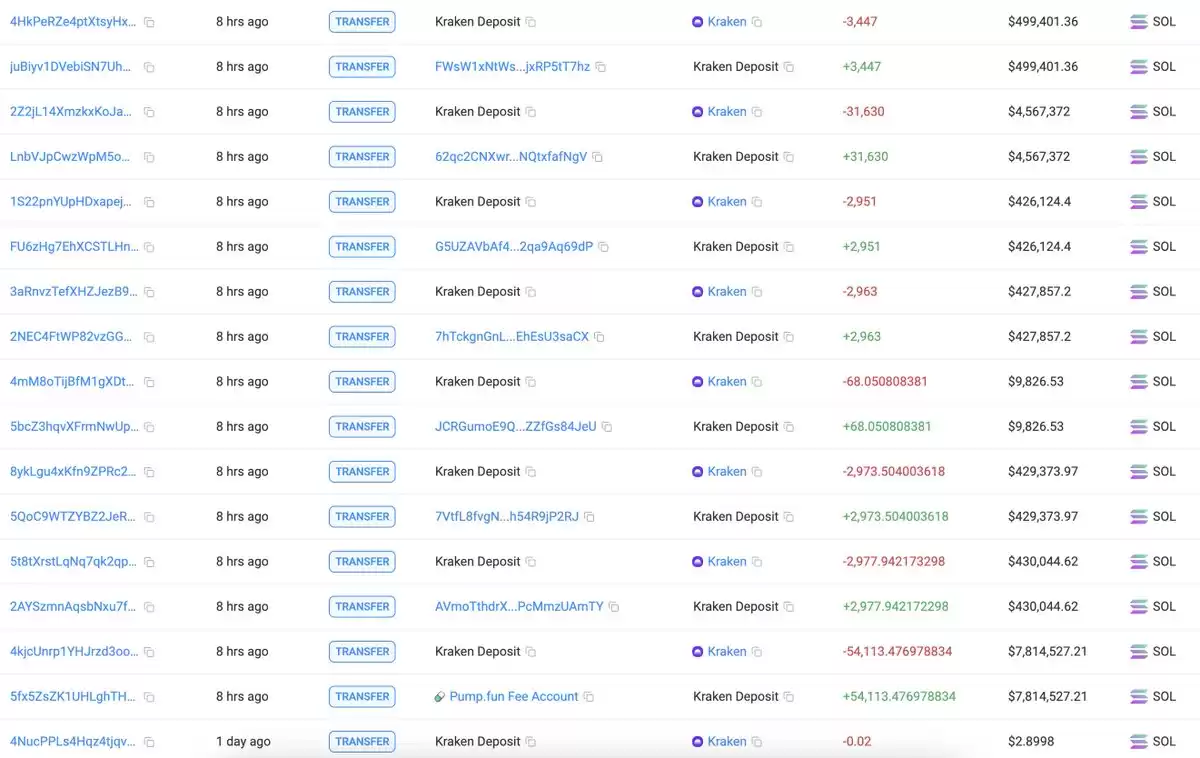Click Kraken logo in the -31,630 row
The image size is (1200, 758).
pos(698,112)
